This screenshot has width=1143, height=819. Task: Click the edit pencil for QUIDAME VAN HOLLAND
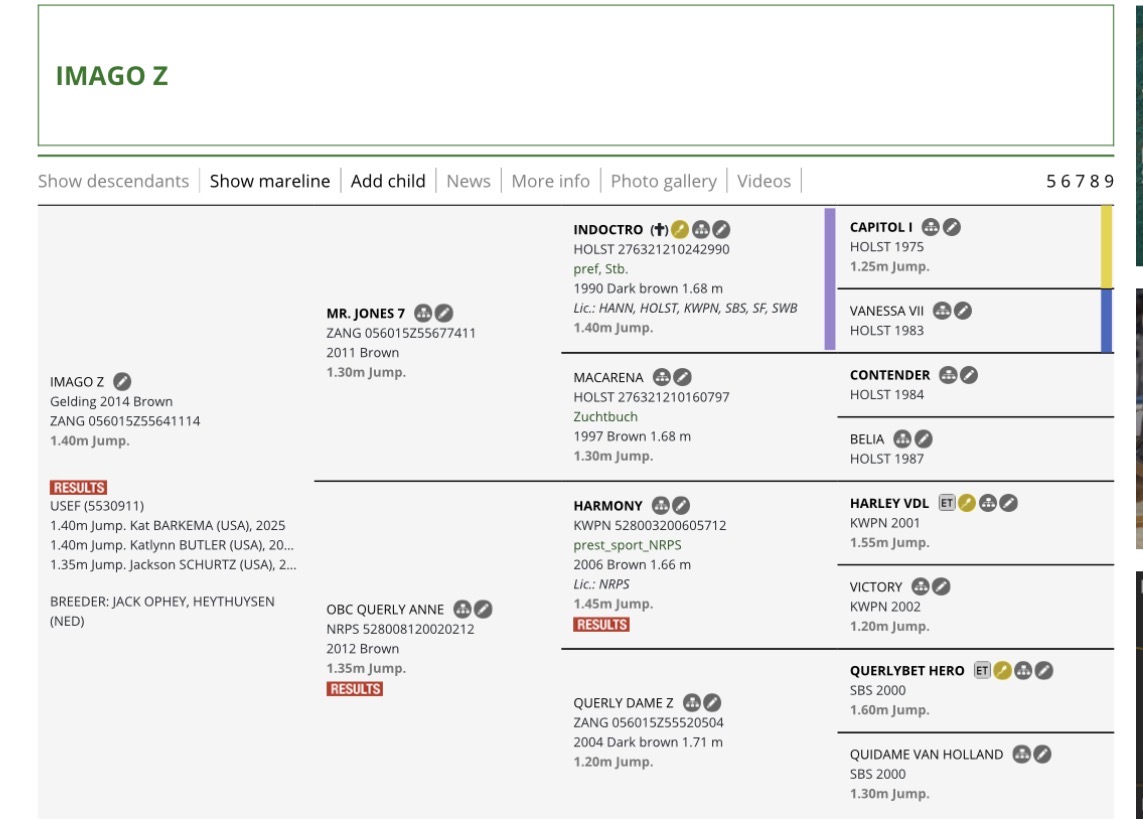tap(1042, 754)
